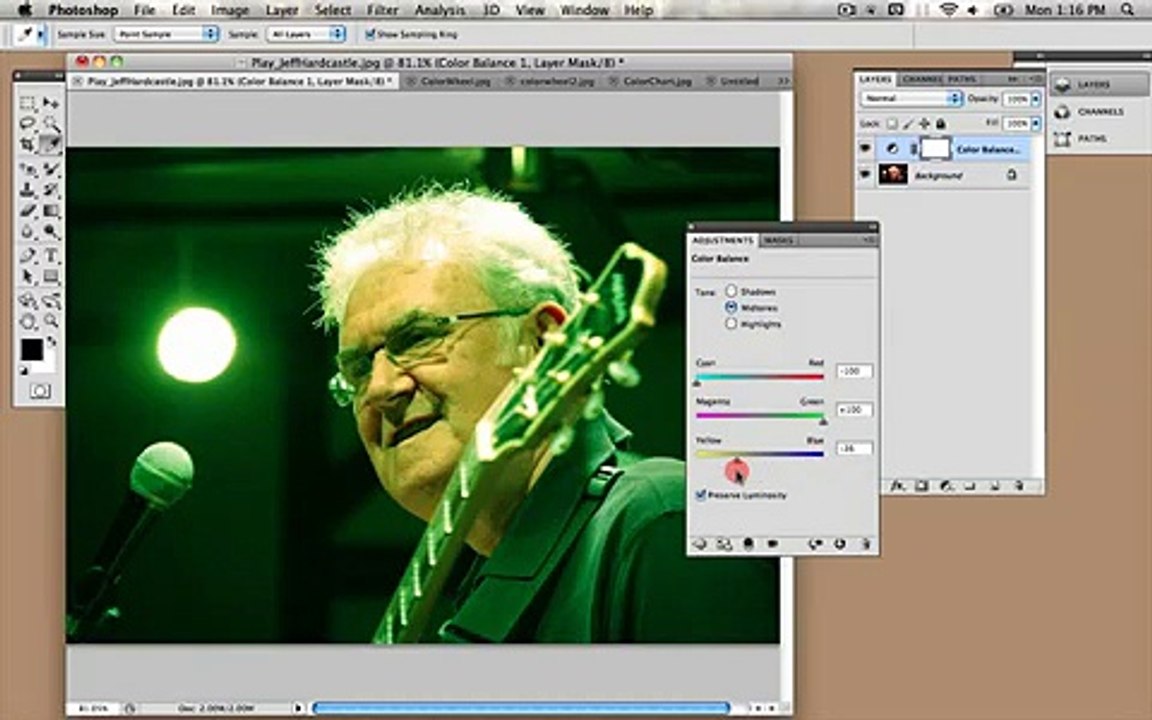Screen dimensions: 1152x720
Task: Reset default foreground and background colors
Action: (x=24, y=371)
